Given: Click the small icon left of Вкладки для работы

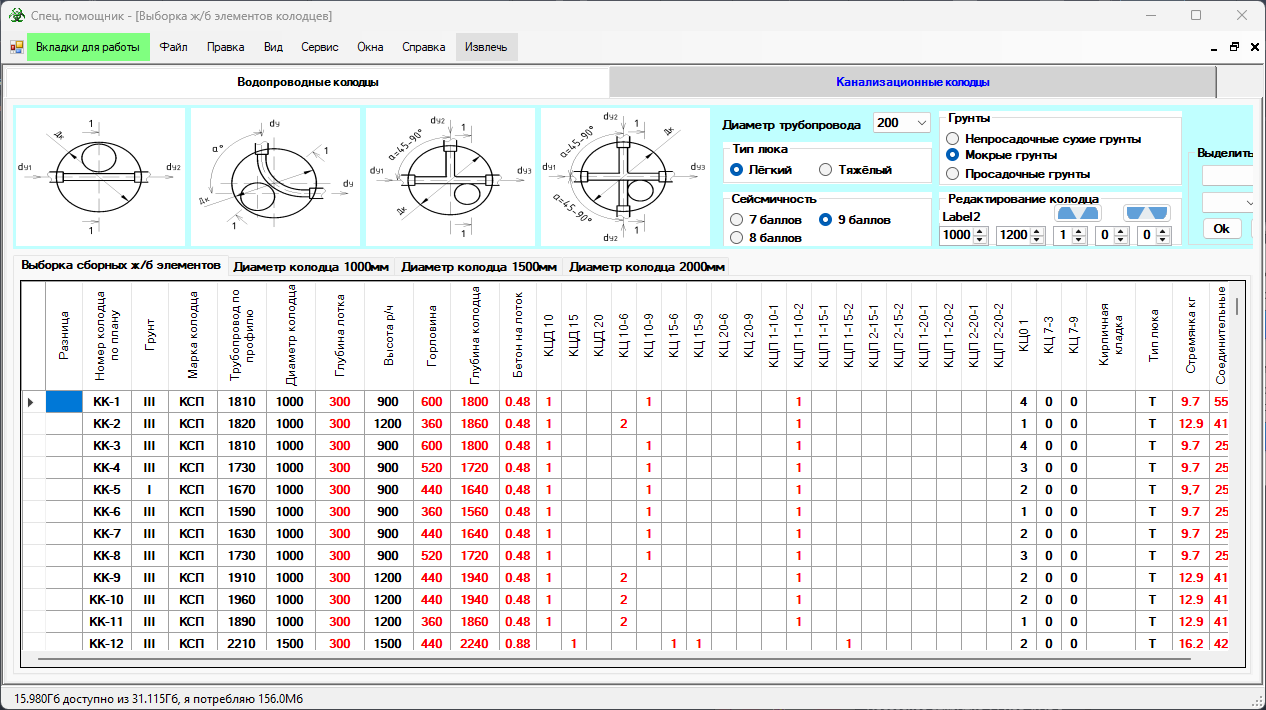Looking at the screenshot, I should (16, 47).
